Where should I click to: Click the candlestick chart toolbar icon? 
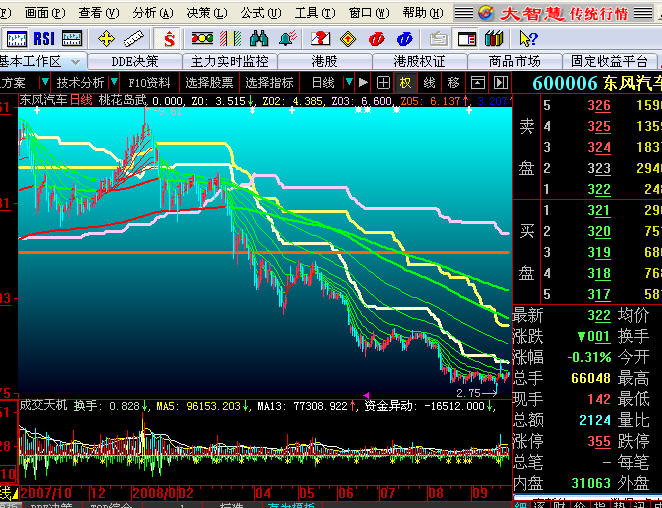point(17,39)
